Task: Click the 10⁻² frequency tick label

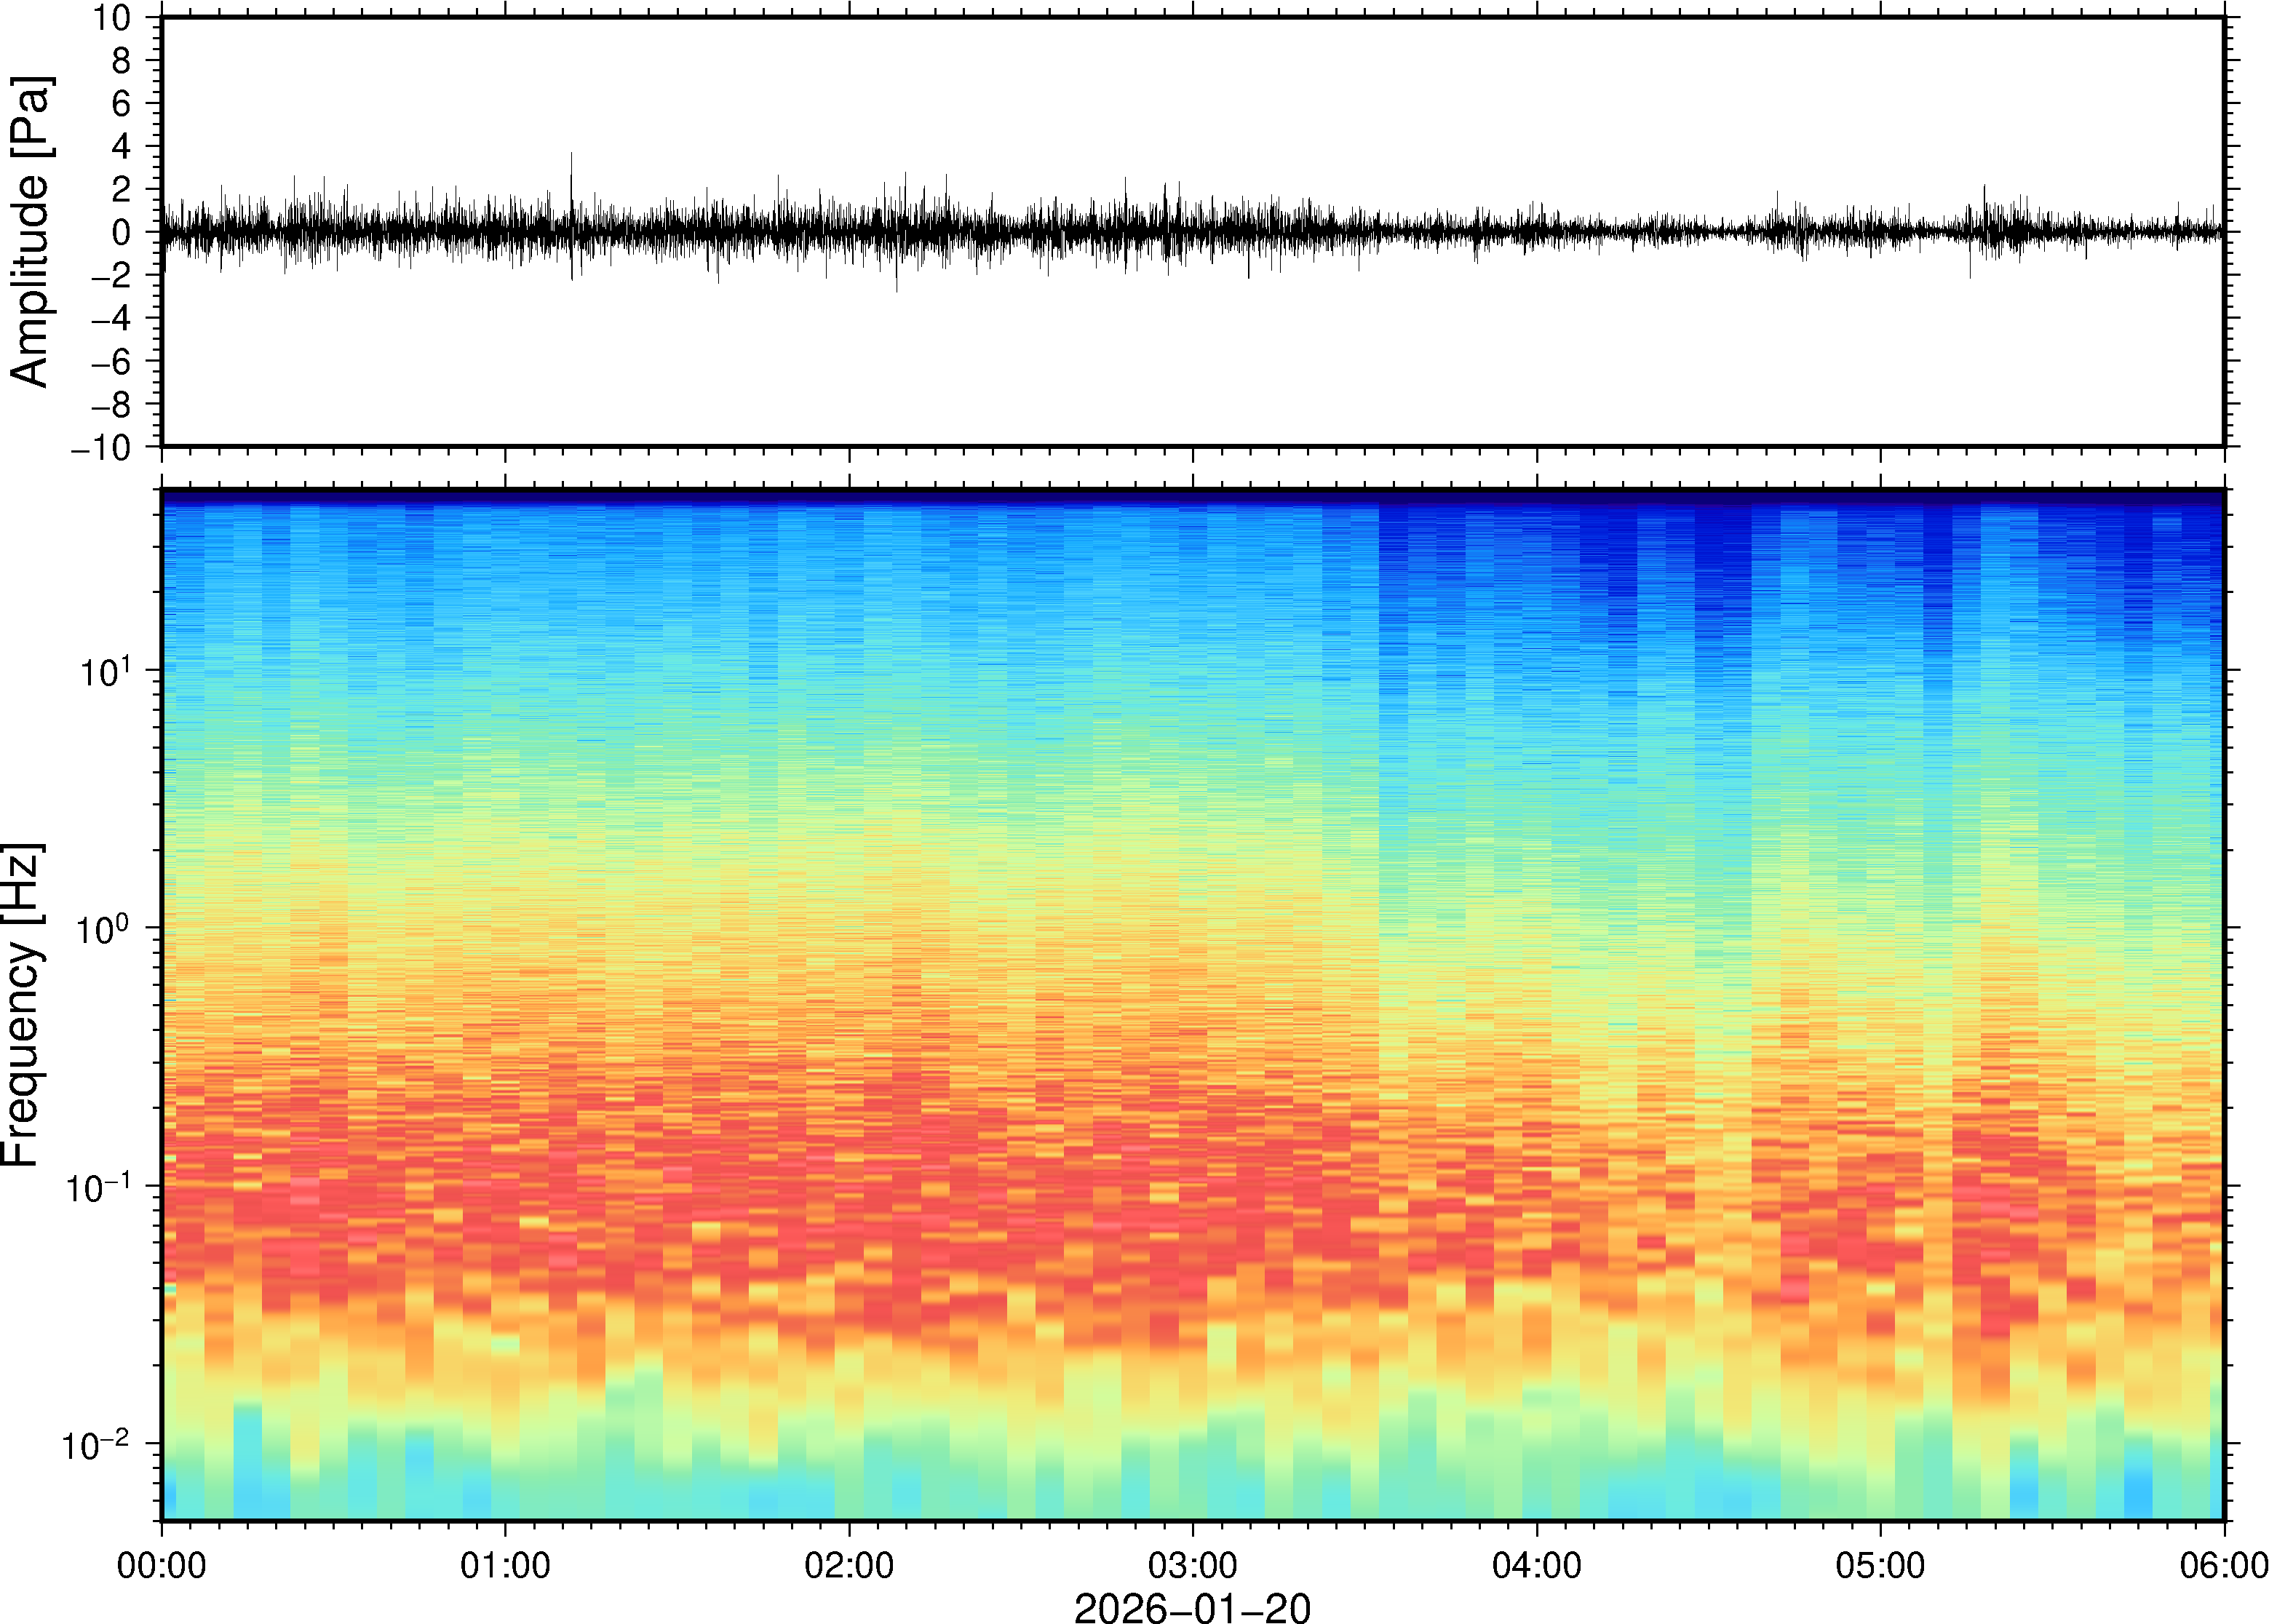Action: pos(96,1445)
